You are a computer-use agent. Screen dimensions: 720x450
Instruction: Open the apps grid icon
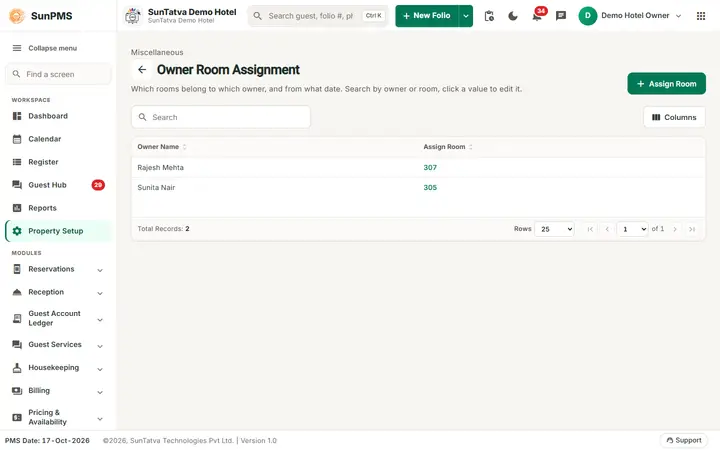coord(701,16)
